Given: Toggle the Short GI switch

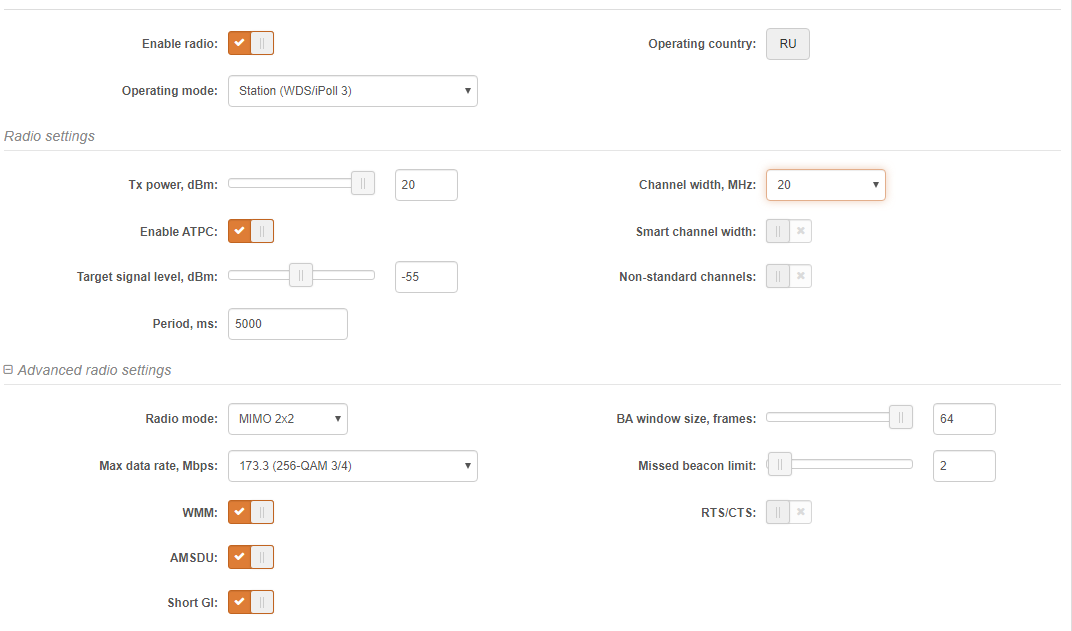Looking at the screenshot, I should point(251,602).
